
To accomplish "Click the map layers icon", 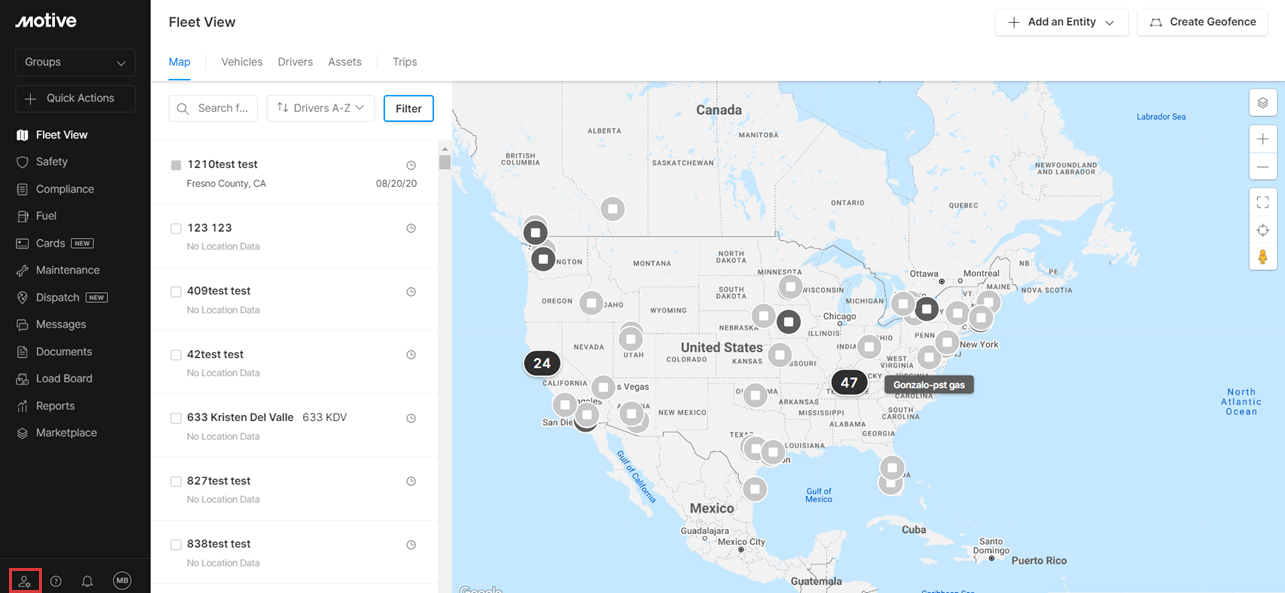I will pyautogui.click(x=1262, y=103).
